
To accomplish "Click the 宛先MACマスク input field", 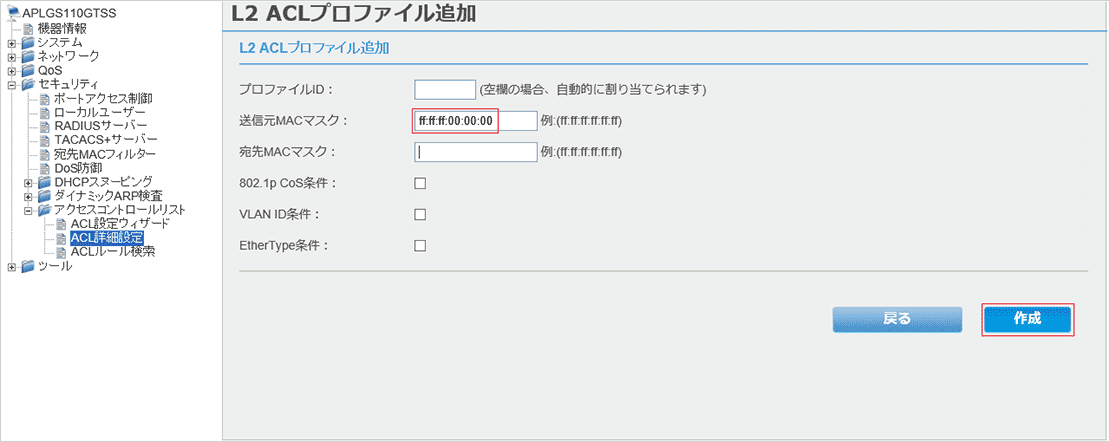I will tap(476, 152).
